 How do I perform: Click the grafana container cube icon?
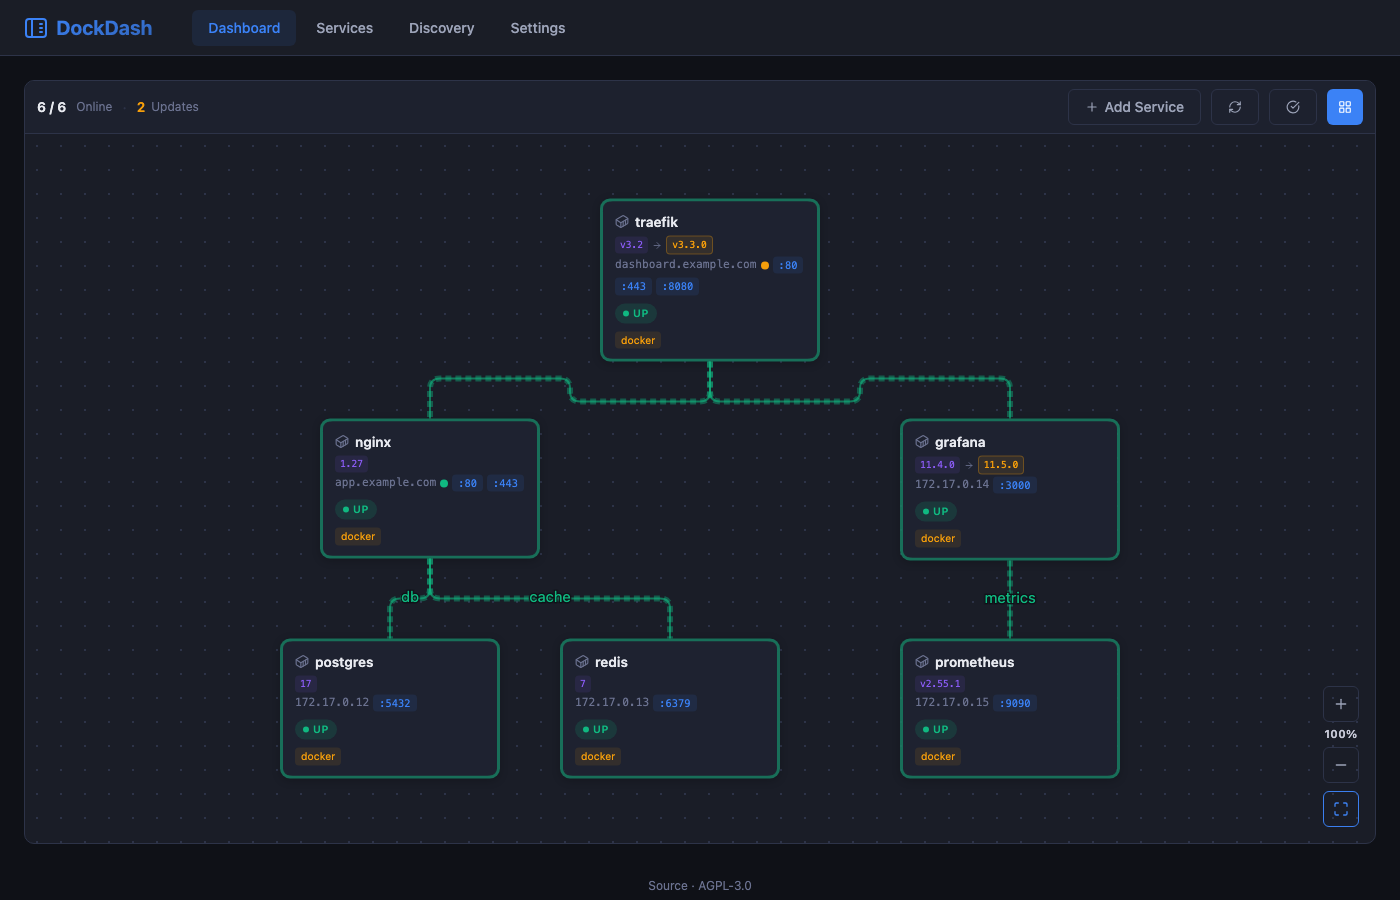click(922, 442)
